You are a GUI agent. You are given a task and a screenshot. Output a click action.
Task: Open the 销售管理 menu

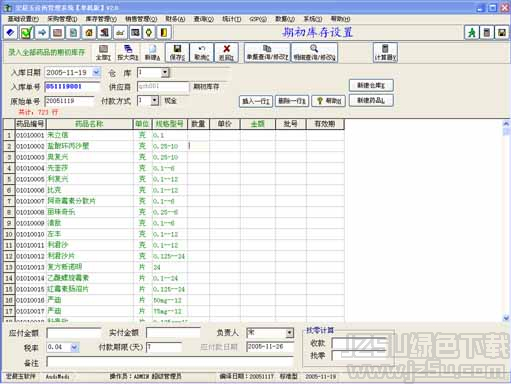click(141, 19)
